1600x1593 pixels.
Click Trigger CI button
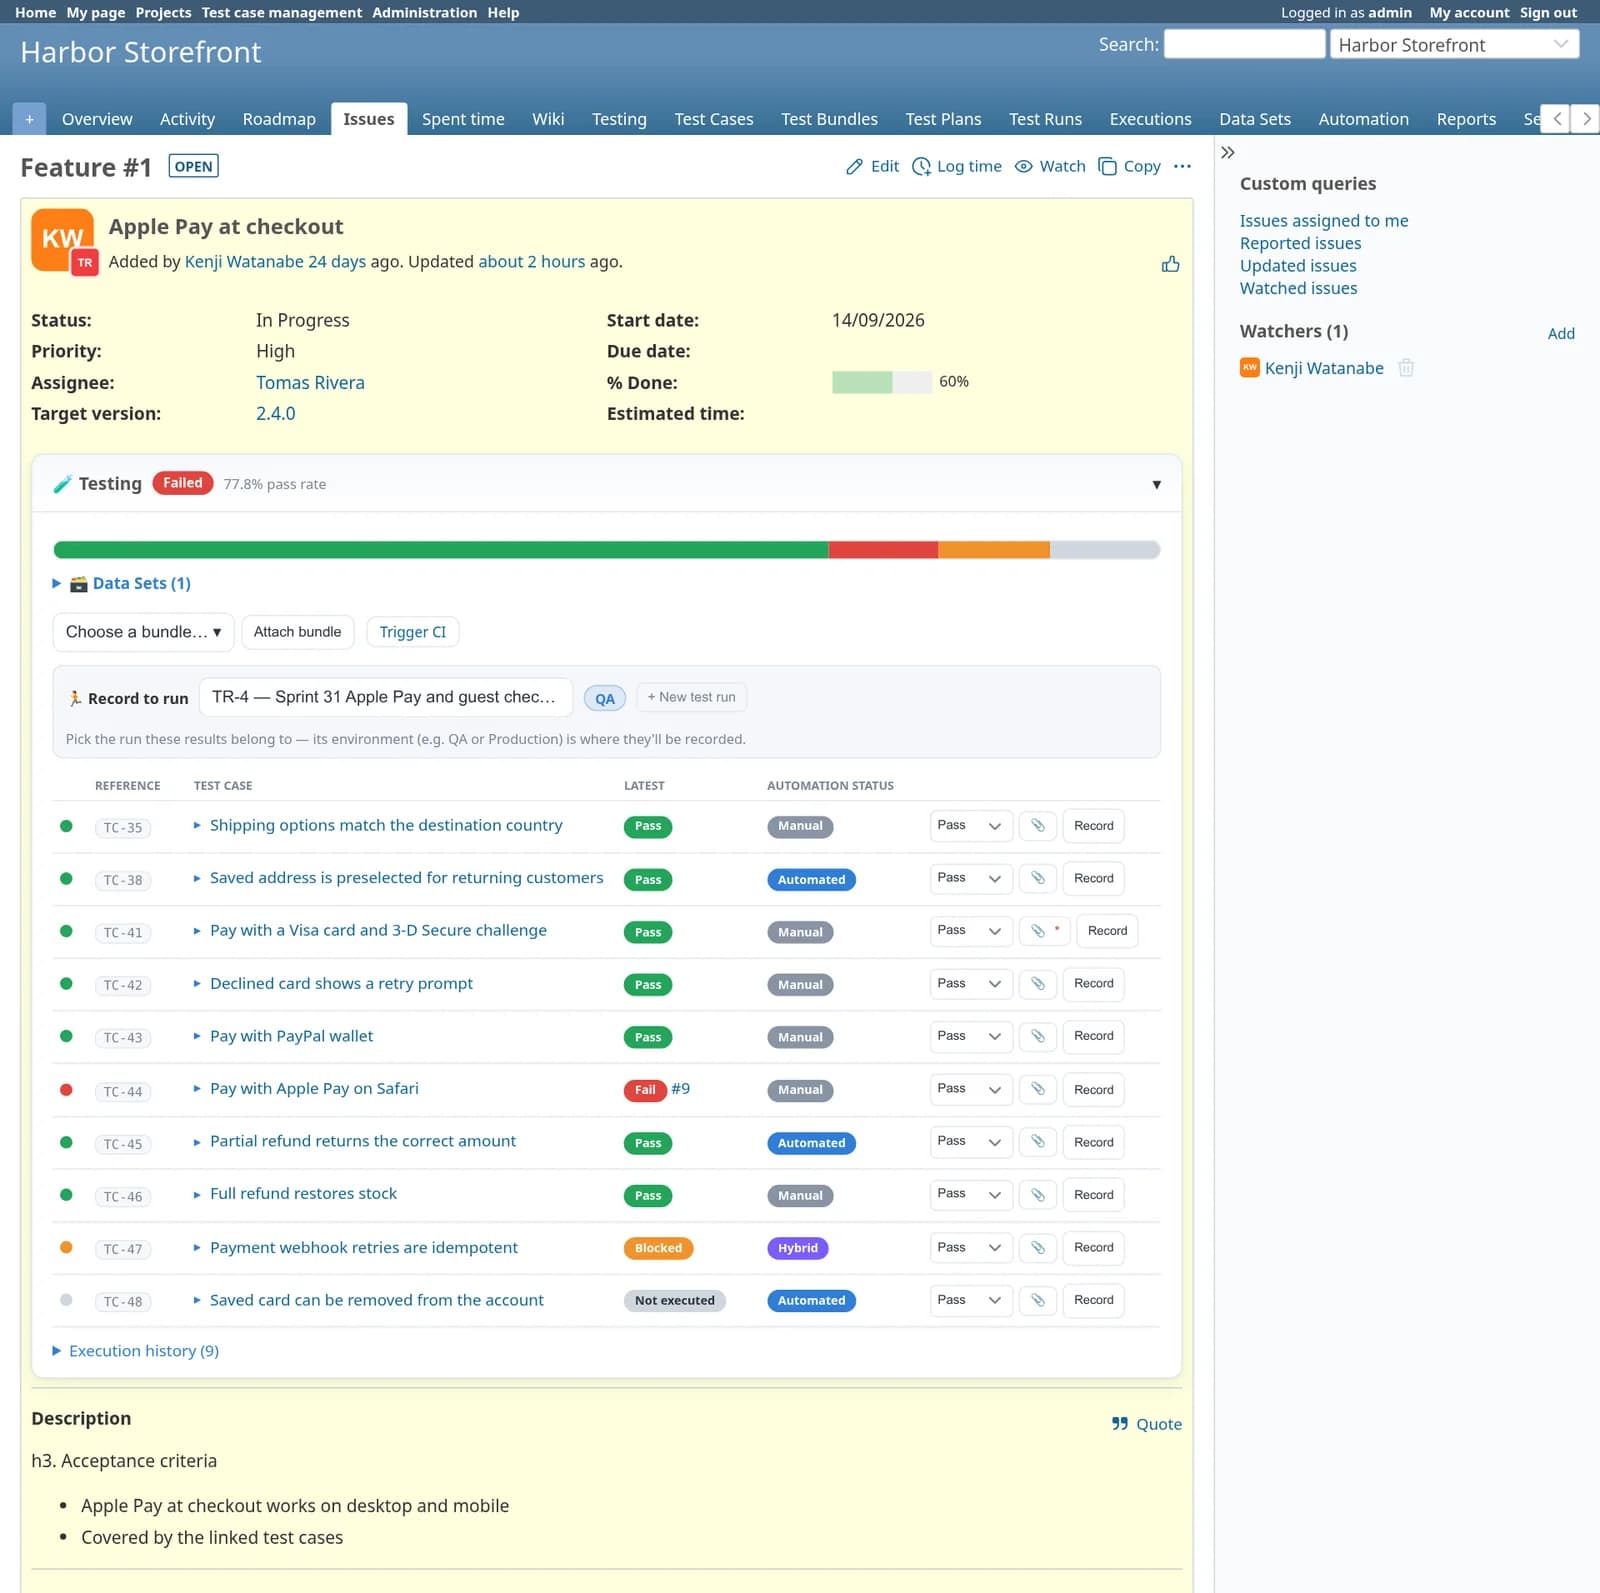point(413,632)
